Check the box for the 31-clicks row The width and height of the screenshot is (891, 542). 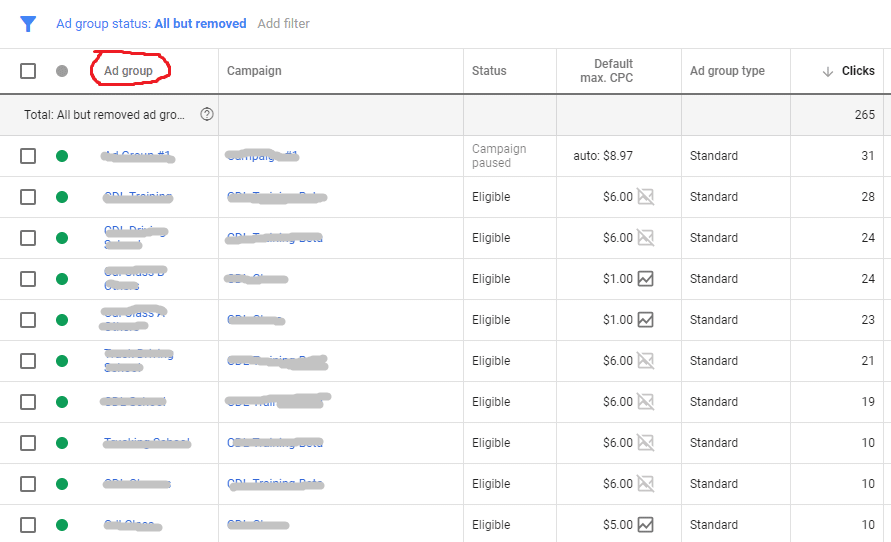pyautogui.click(x=28, y=156)
